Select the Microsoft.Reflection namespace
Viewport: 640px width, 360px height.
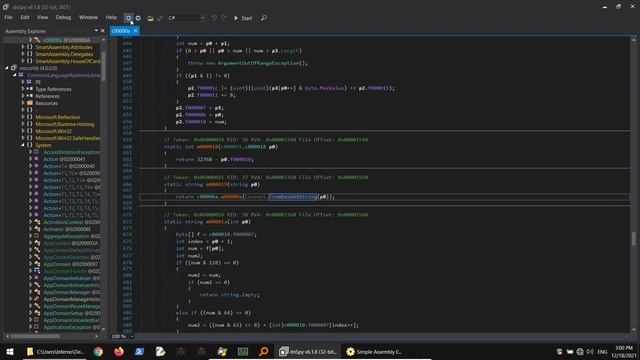coord(58,117)
